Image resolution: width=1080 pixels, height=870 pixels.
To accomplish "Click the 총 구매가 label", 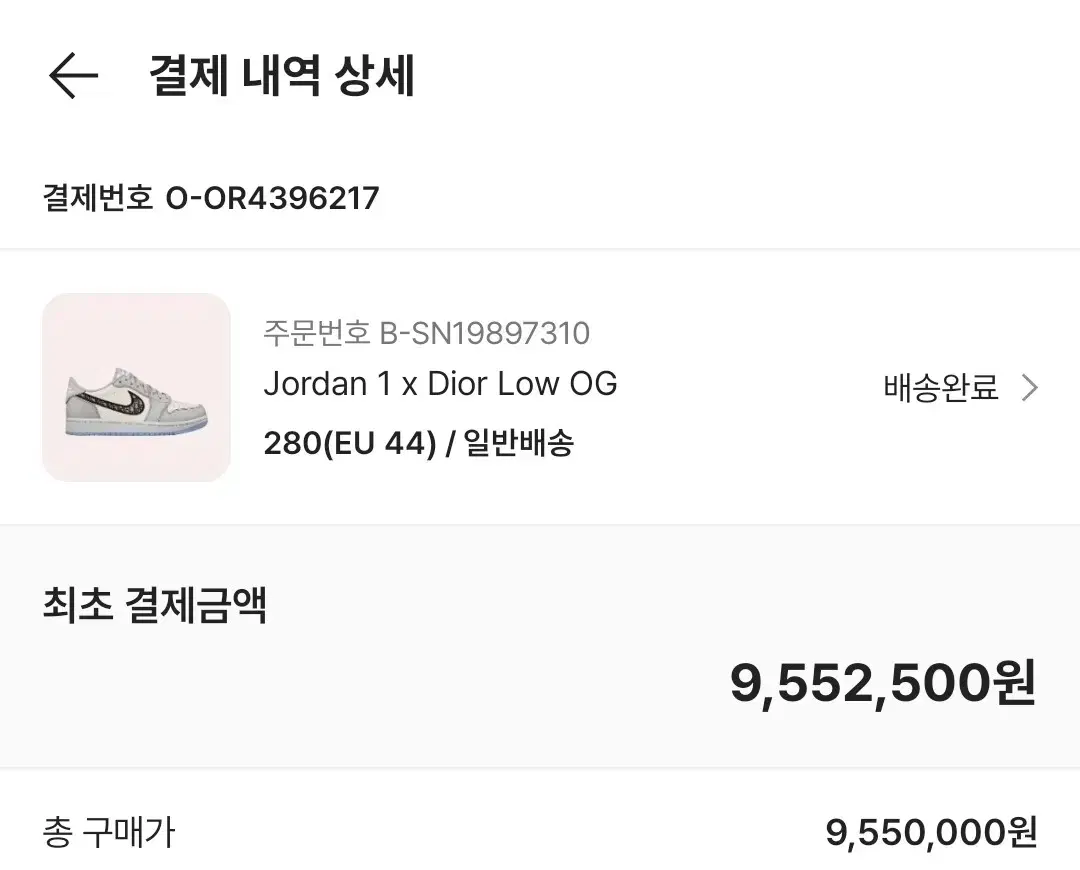I will click(x=108, y=832).
